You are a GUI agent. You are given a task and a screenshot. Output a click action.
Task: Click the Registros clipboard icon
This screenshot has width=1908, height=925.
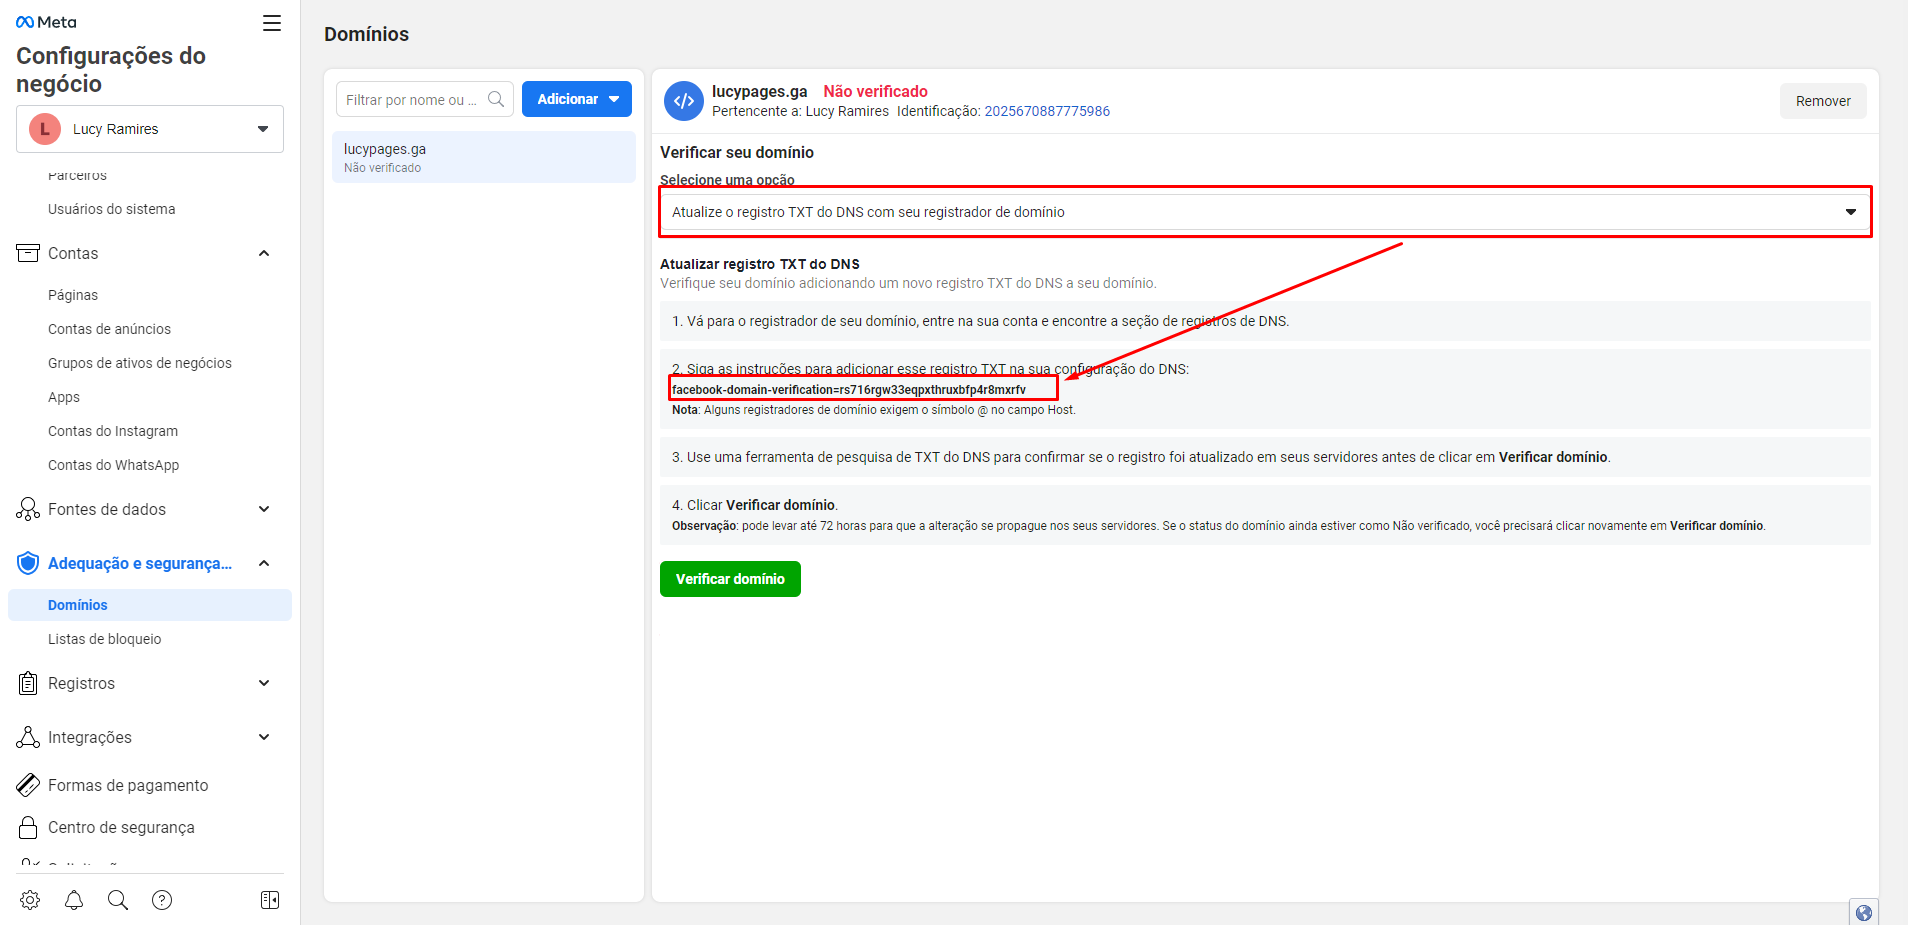click(x=28, y=683)
